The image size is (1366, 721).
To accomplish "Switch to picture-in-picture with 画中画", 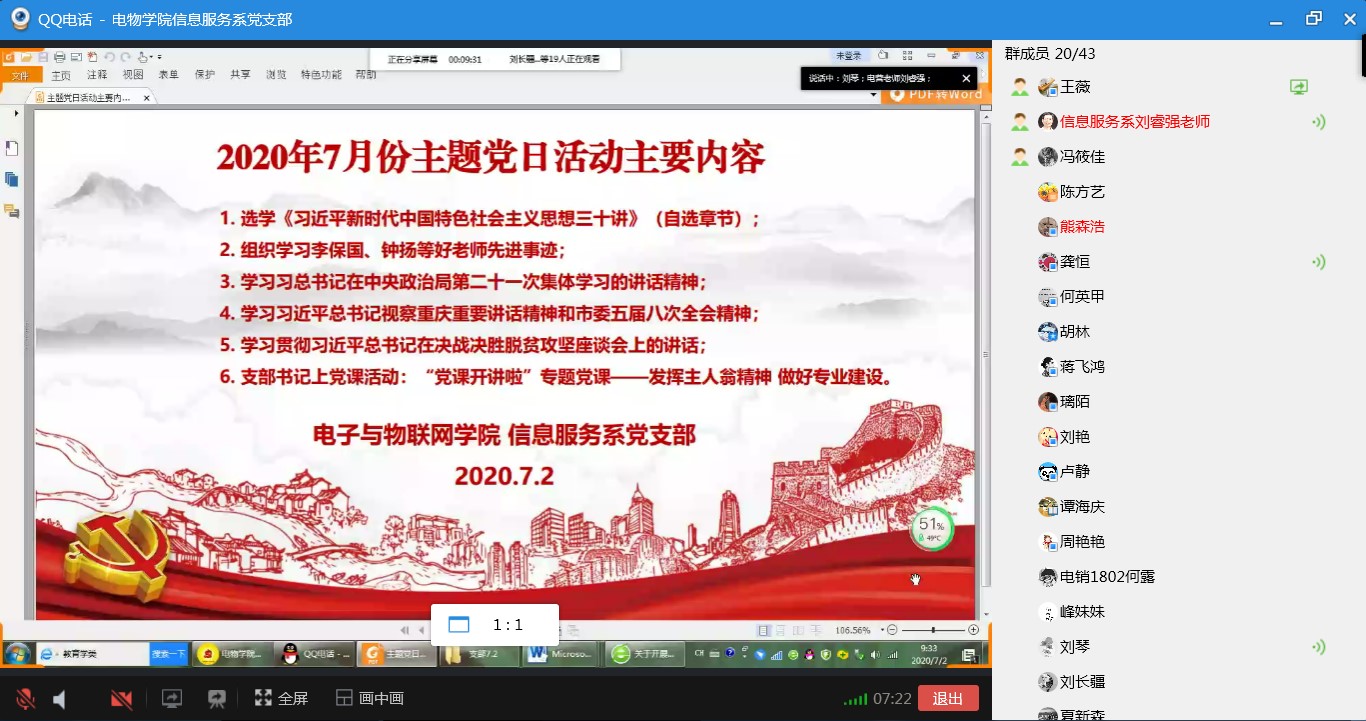I will coord(369,699).
